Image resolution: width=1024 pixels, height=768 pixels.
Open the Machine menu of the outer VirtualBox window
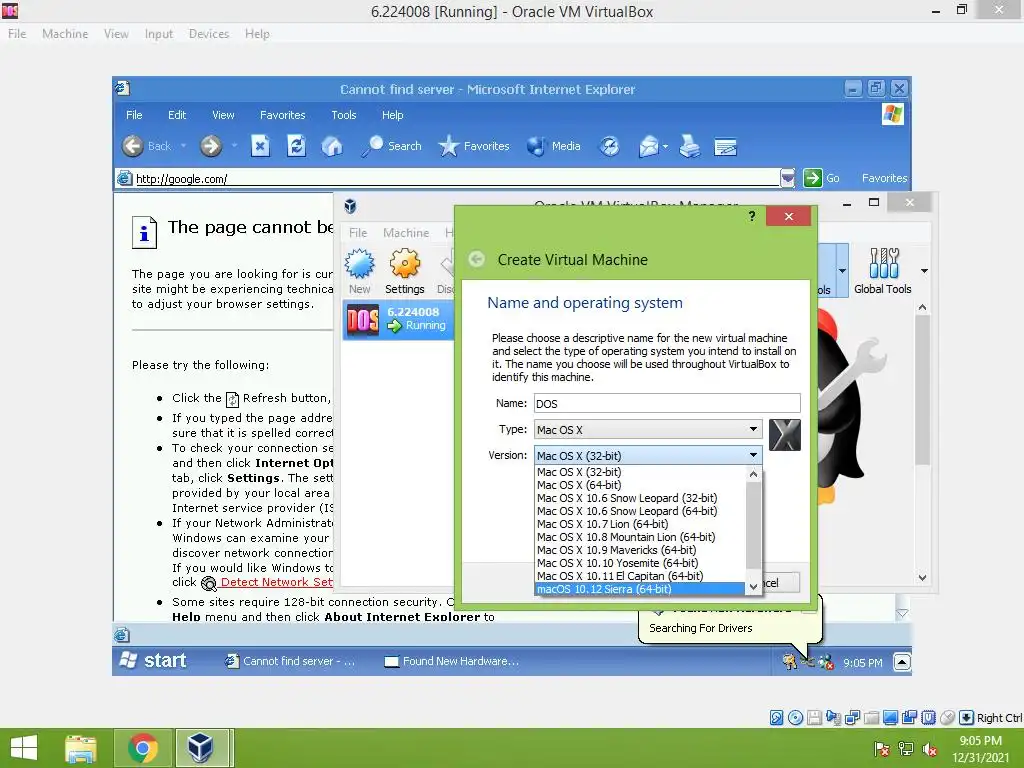coord(65,34)
